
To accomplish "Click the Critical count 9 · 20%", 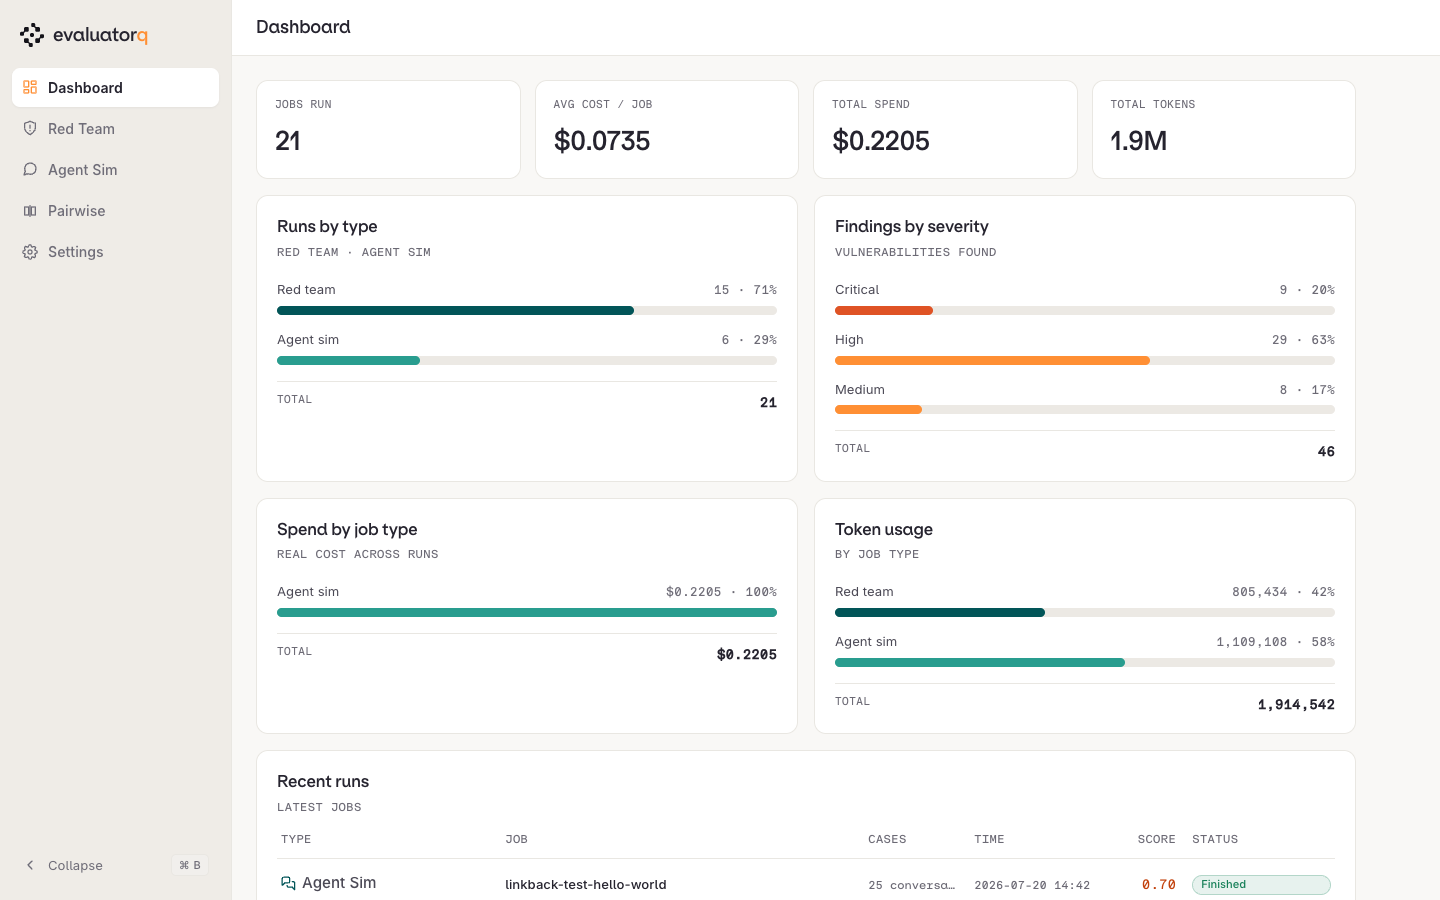I will pos(1307,290).
